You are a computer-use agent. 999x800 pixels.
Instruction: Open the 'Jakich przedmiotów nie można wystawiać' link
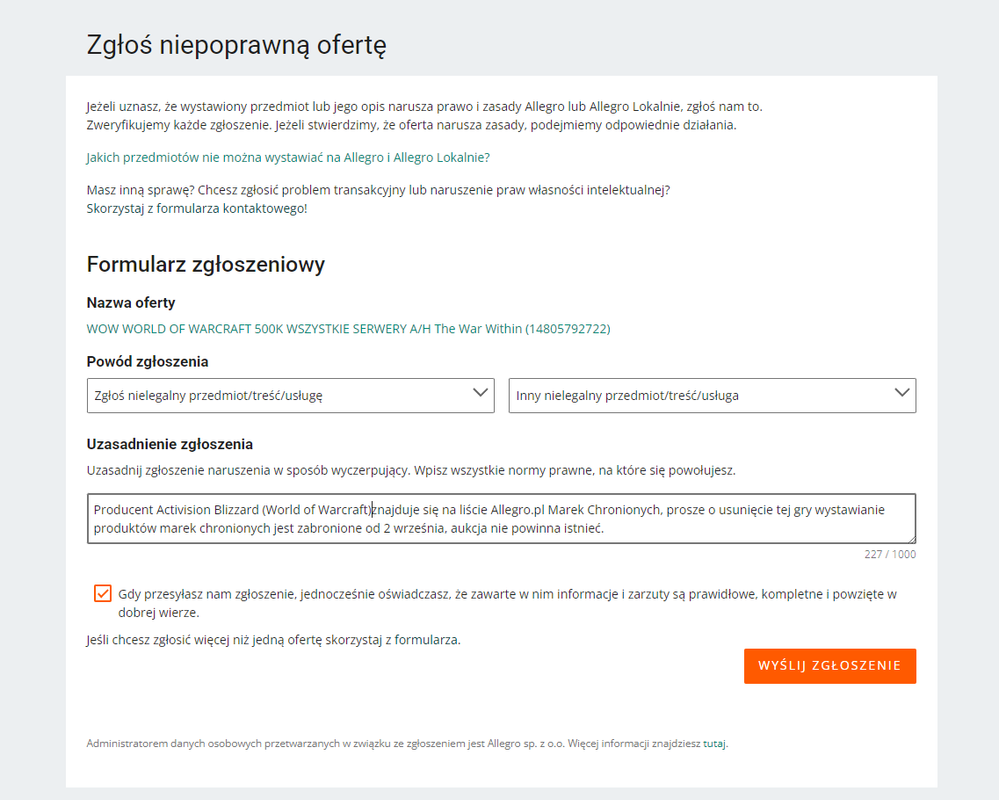tap(288, 157)
